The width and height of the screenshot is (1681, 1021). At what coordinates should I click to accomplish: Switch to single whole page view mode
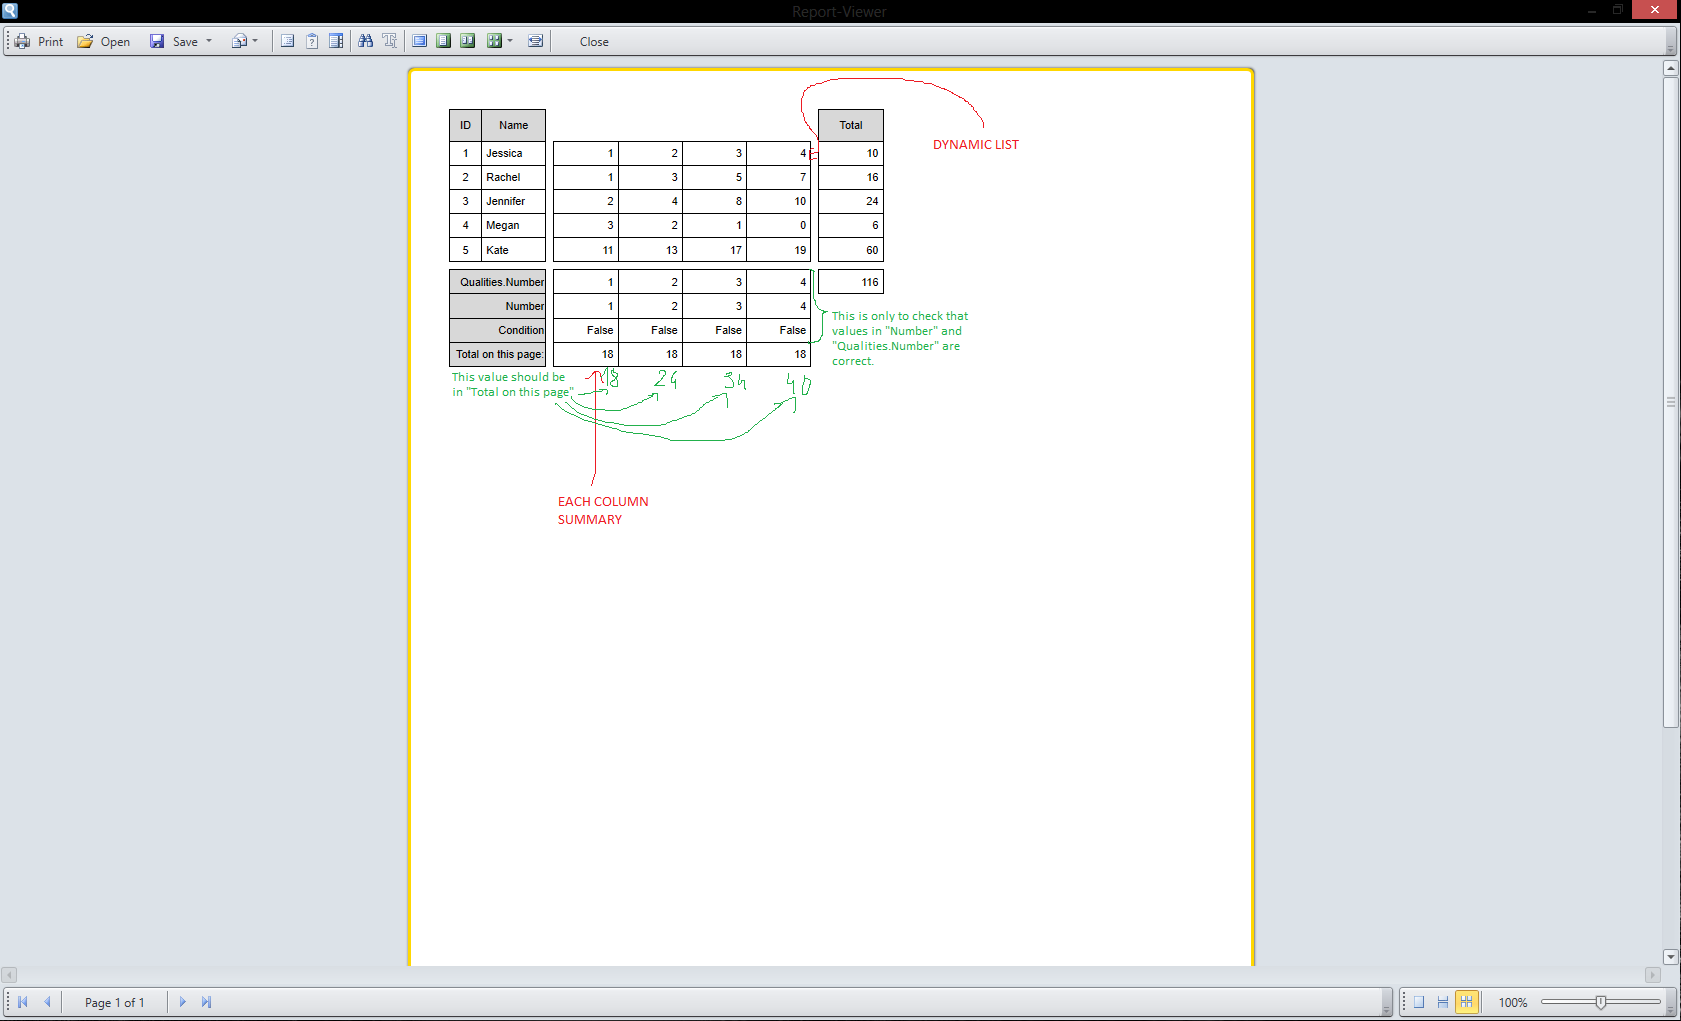443,41
